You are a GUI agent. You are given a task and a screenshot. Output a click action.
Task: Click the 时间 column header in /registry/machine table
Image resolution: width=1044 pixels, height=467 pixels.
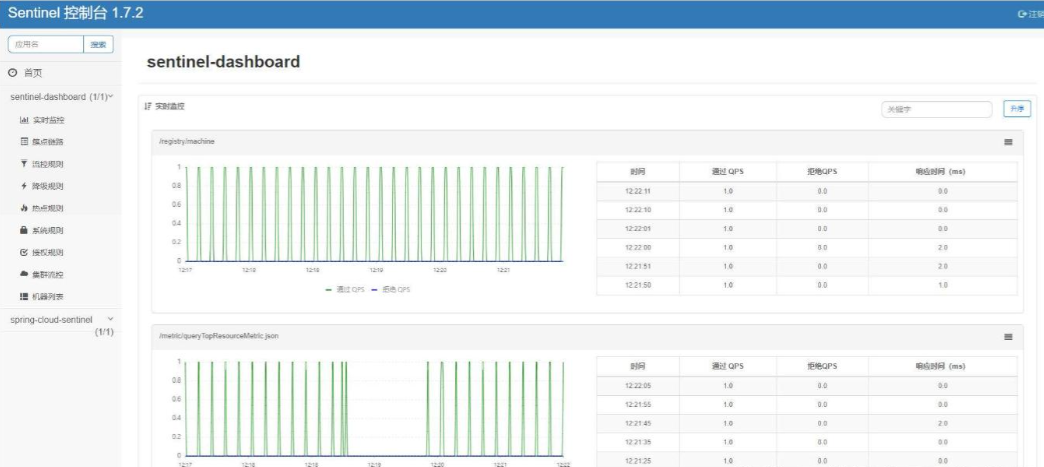pyautogui.click(x=638, y=172)
